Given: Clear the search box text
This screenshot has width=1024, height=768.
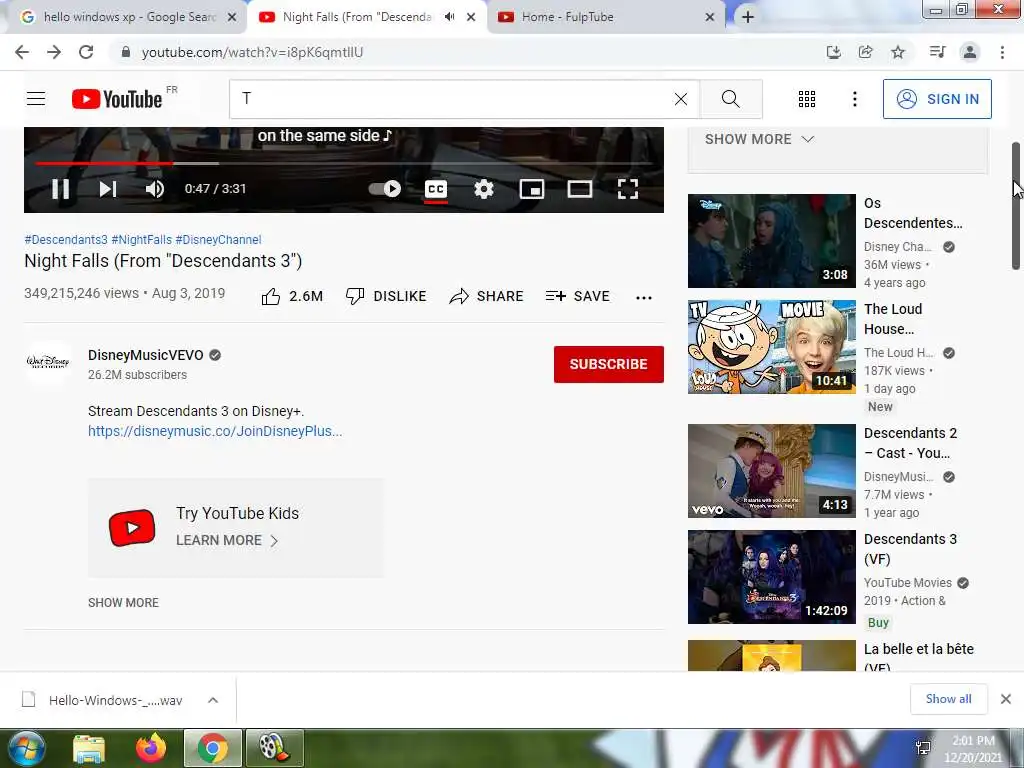Looking at the screenshot, I should tap(680, 99).
